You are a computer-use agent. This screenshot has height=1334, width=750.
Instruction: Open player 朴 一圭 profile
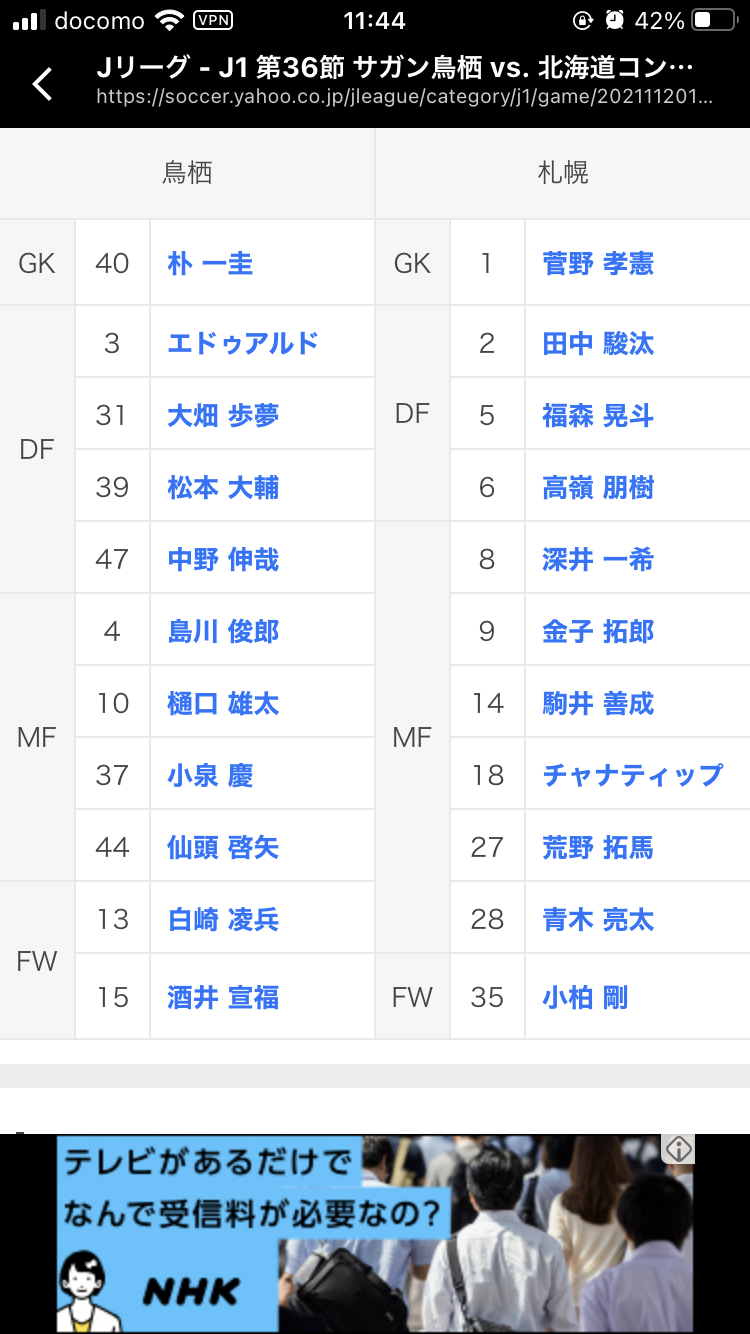[210, 263]
